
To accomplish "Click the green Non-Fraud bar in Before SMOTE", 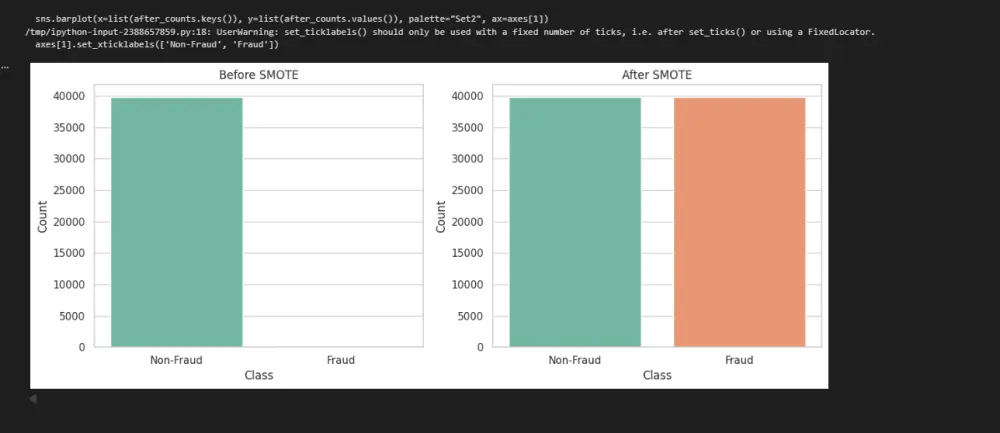I will pos(176,222).
